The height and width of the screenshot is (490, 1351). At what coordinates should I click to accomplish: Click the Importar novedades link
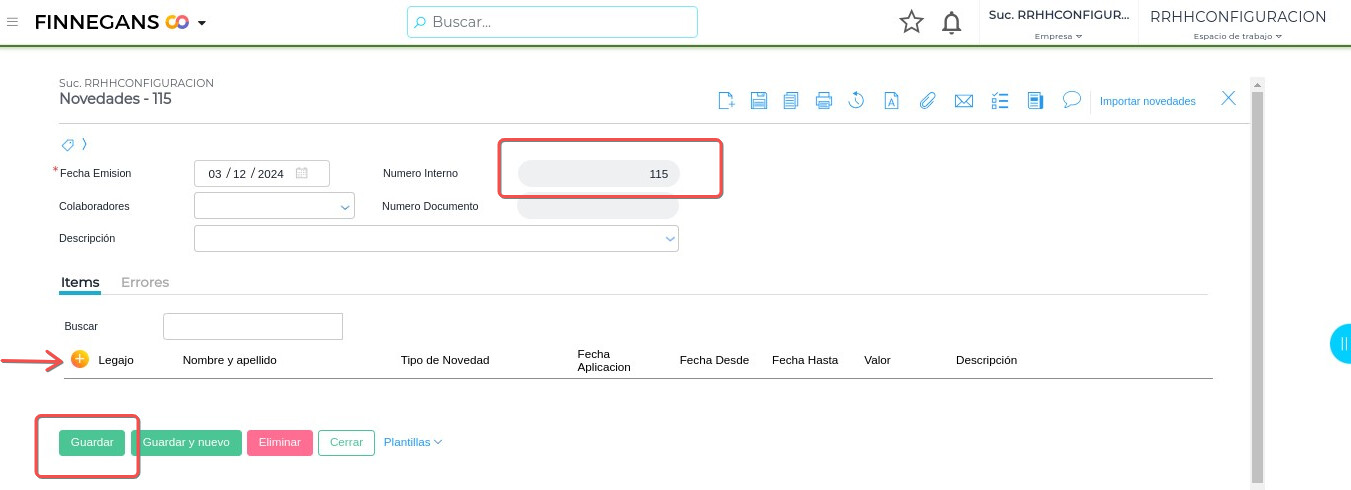1147,101
